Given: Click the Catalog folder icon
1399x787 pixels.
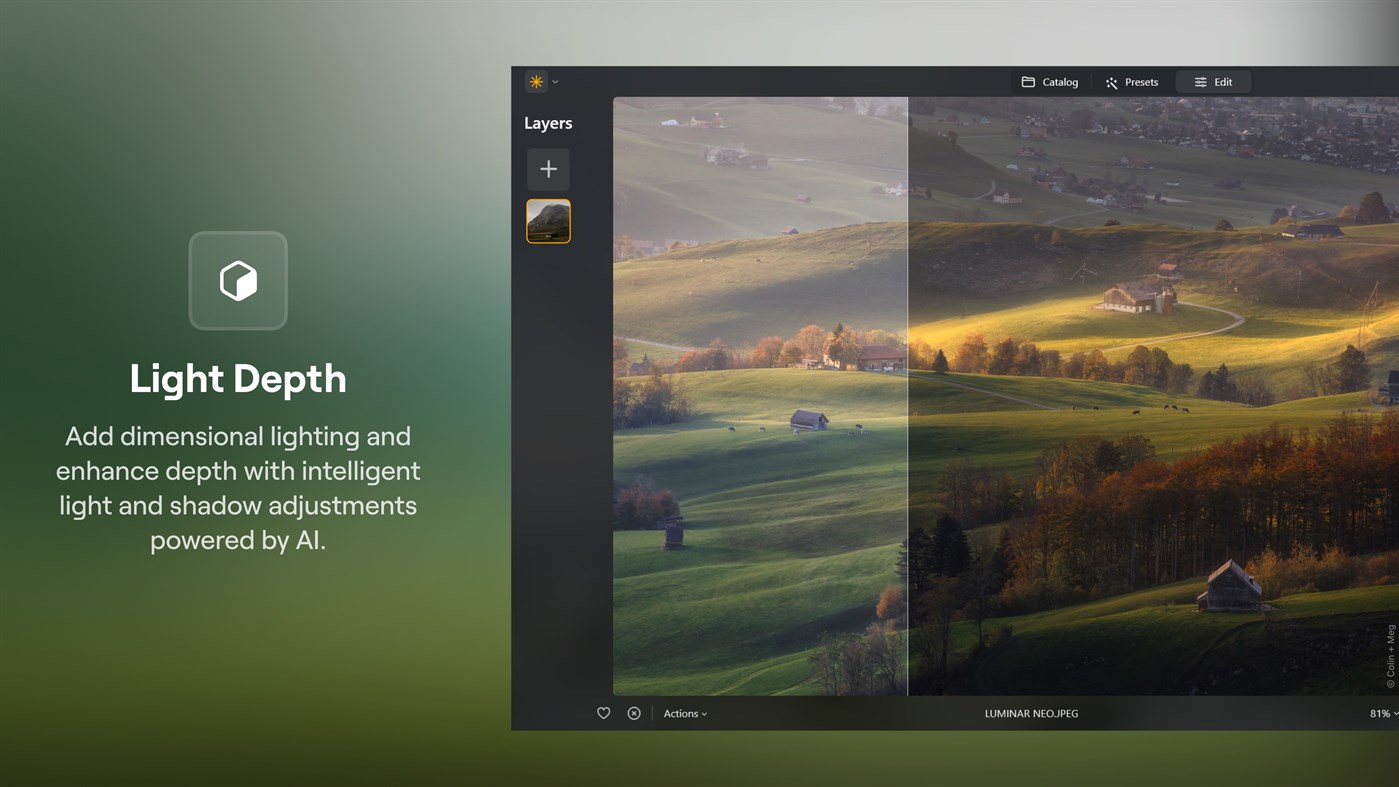Looking at the screenshot, I should click(1029, 81).
